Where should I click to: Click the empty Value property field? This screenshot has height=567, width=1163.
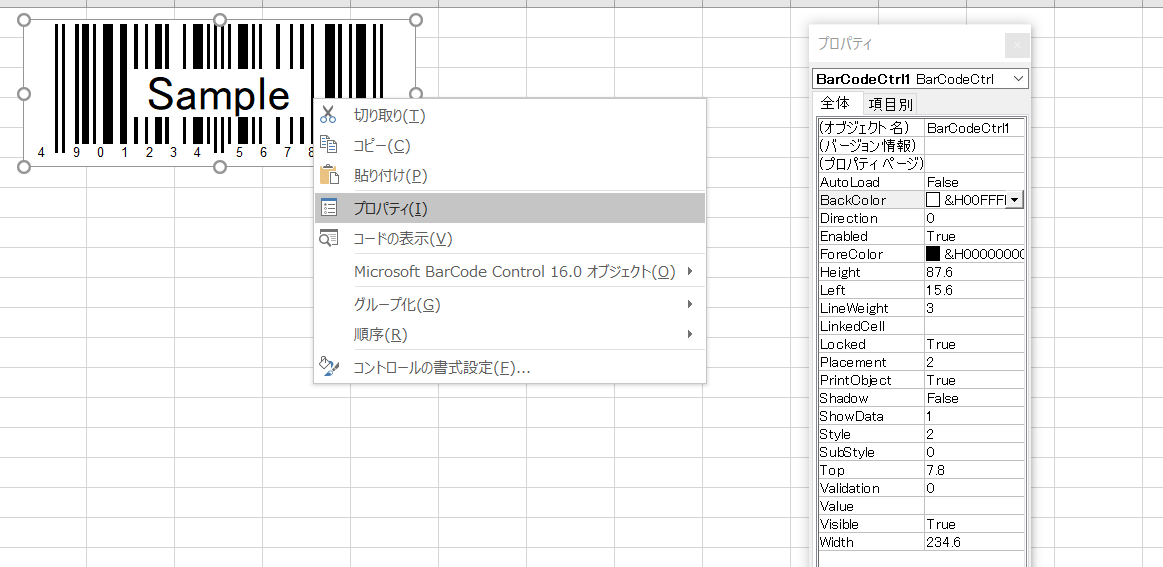(x=974, y=506)
